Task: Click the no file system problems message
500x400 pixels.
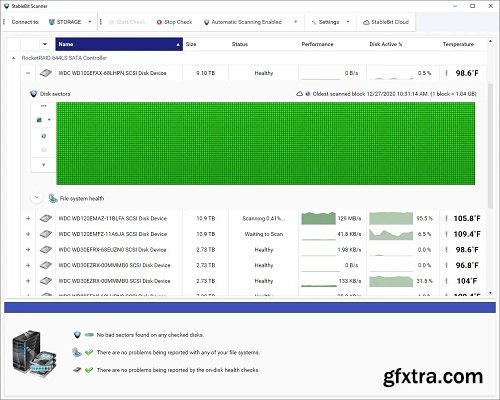Action: click(178, 352)
